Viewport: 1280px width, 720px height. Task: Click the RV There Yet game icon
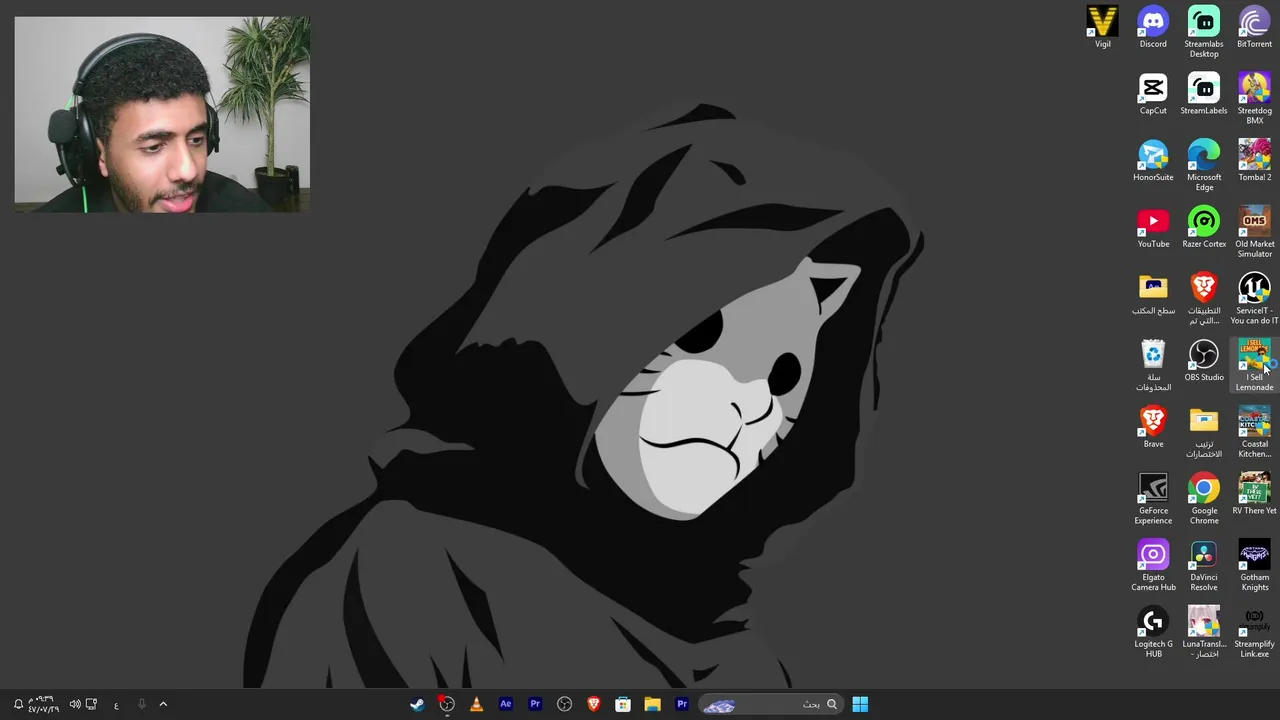pyautogui.click(x=1254, y=495)
